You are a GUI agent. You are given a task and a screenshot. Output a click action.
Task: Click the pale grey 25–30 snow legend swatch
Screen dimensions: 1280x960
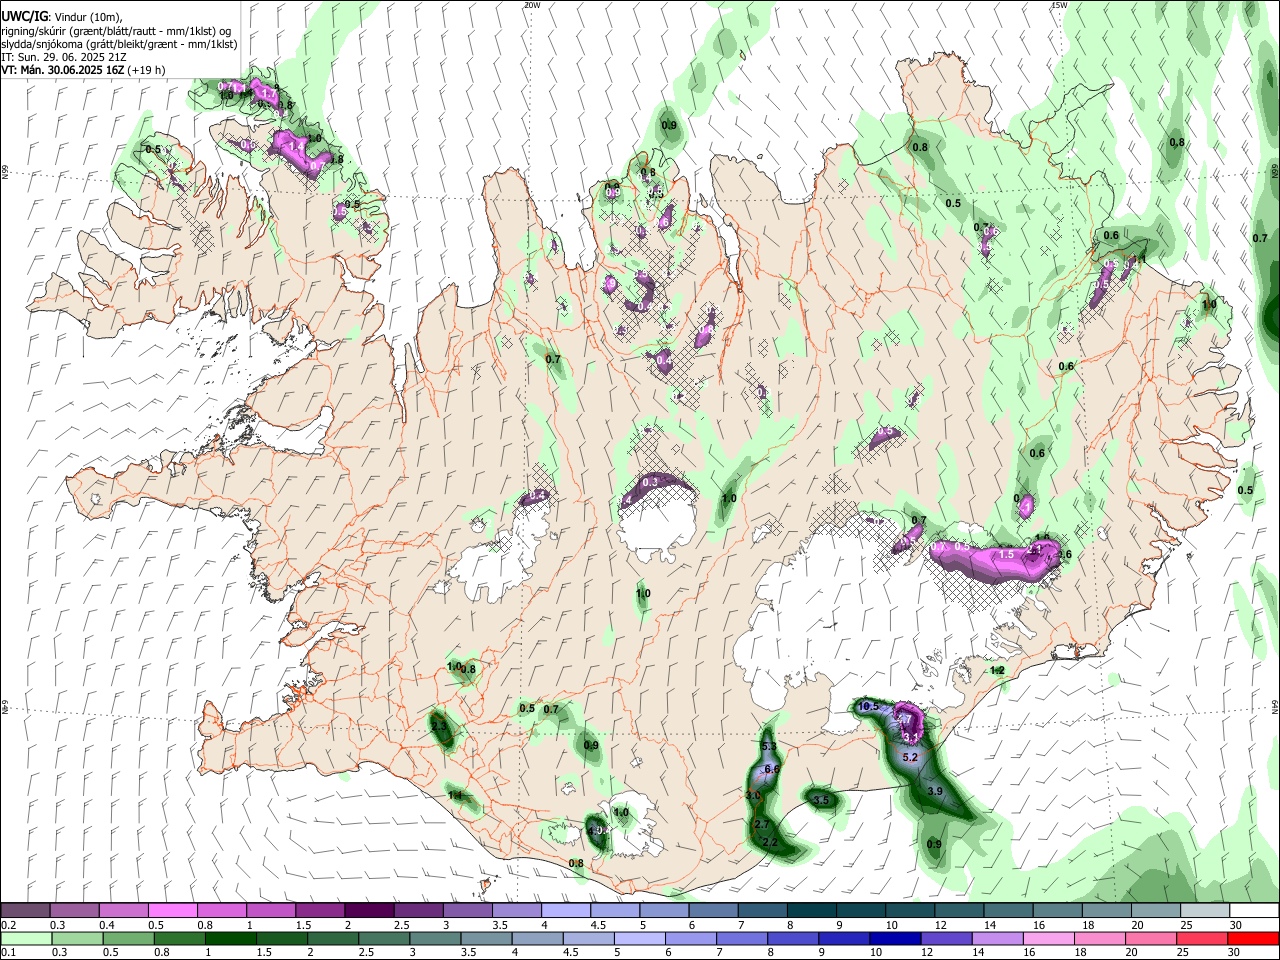pyautogui.click(x=1205, y=910)
